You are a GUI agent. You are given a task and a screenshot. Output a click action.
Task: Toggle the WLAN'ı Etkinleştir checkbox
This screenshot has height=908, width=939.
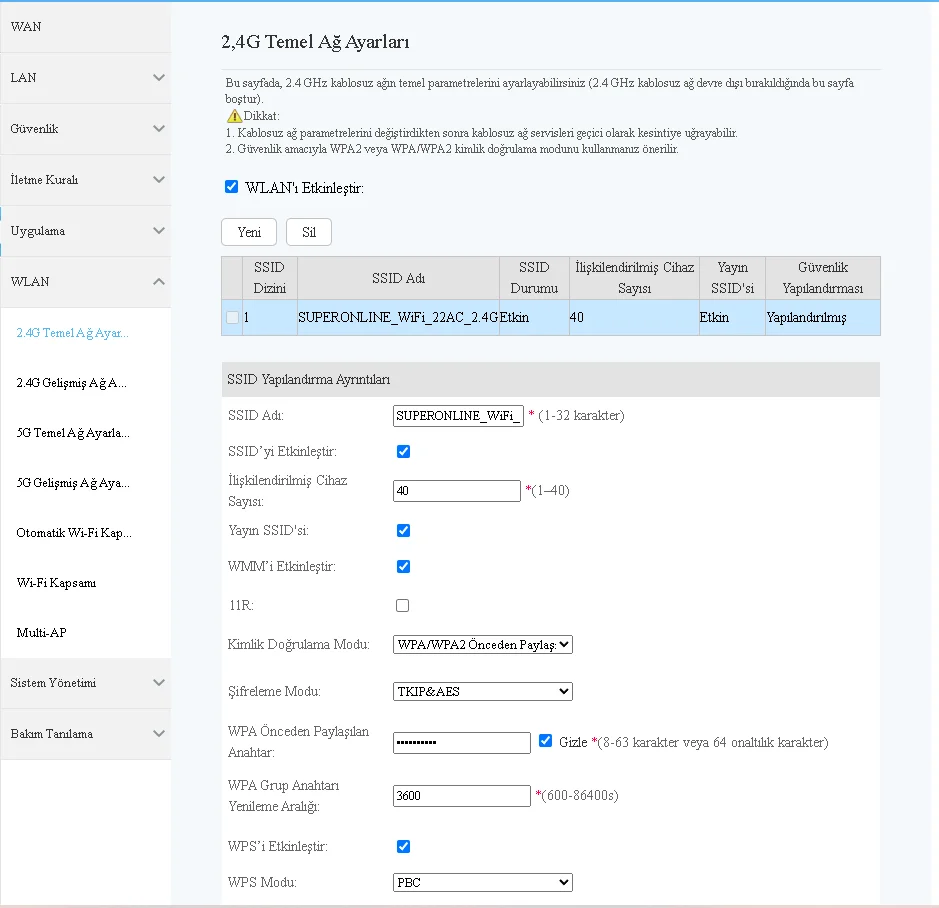[x=232, y=187]
